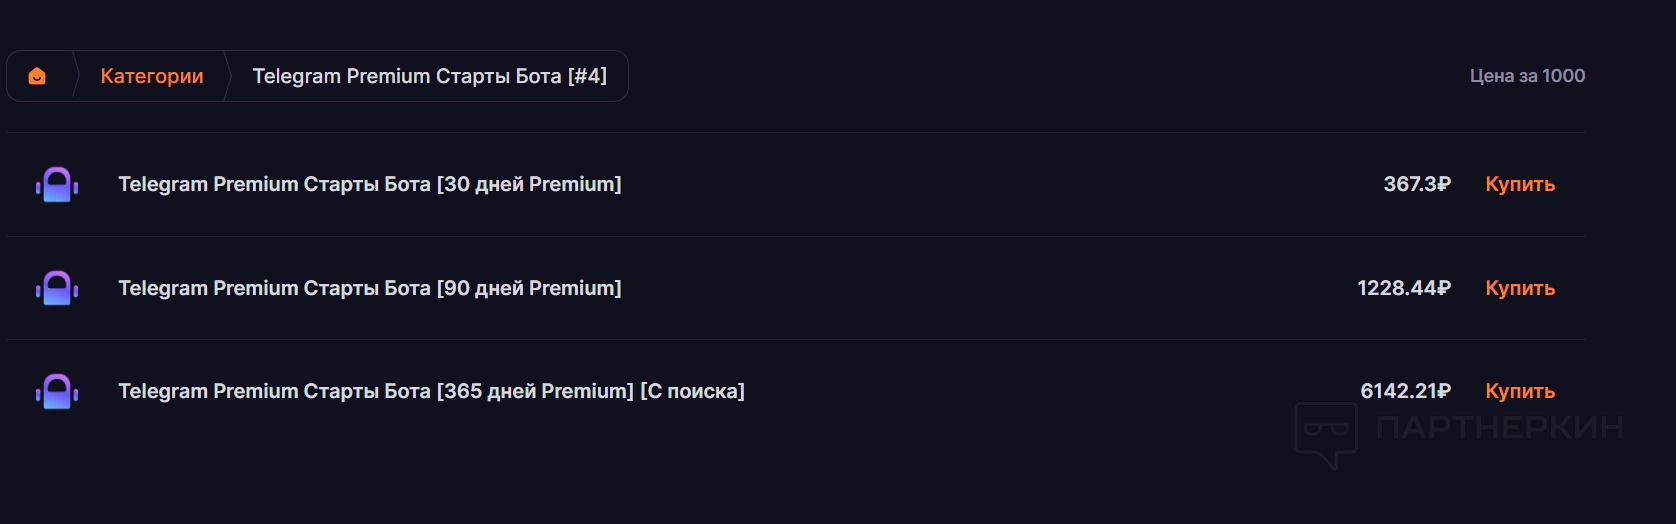Click the chevron separator after the home icon
The width and height of the screenshot is (1676, 524).
coord(76,76)
